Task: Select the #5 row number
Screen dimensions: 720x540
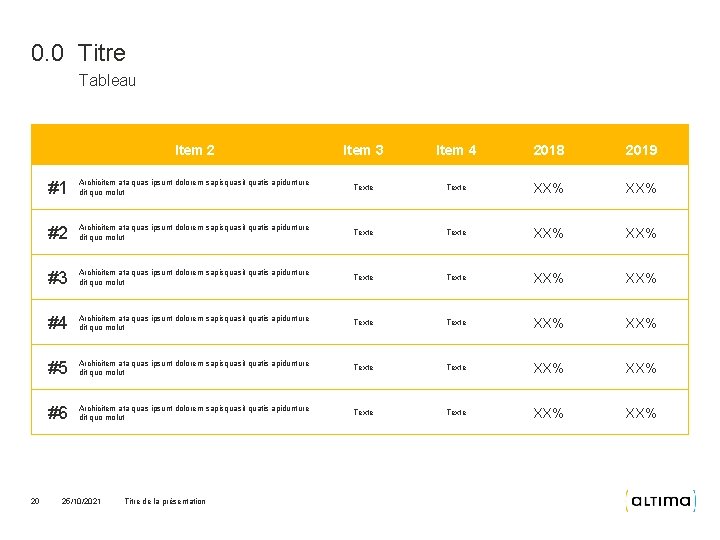Action: [57, 368]
